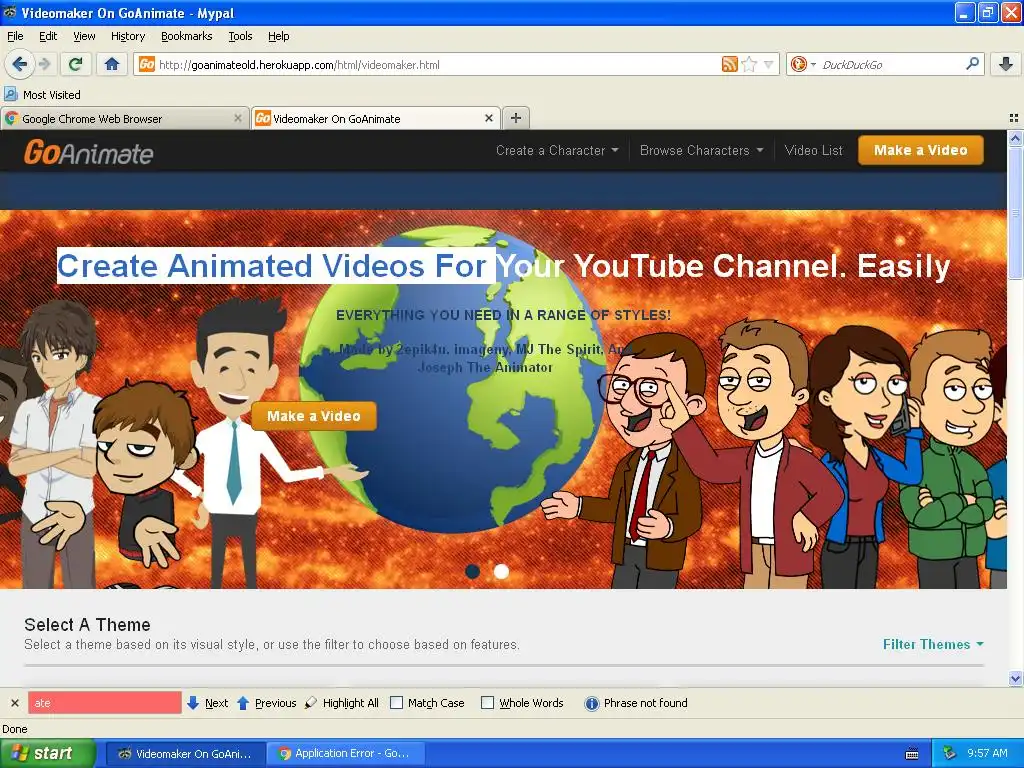Click the on-screen keyboard tray icon

pos(912,754)
